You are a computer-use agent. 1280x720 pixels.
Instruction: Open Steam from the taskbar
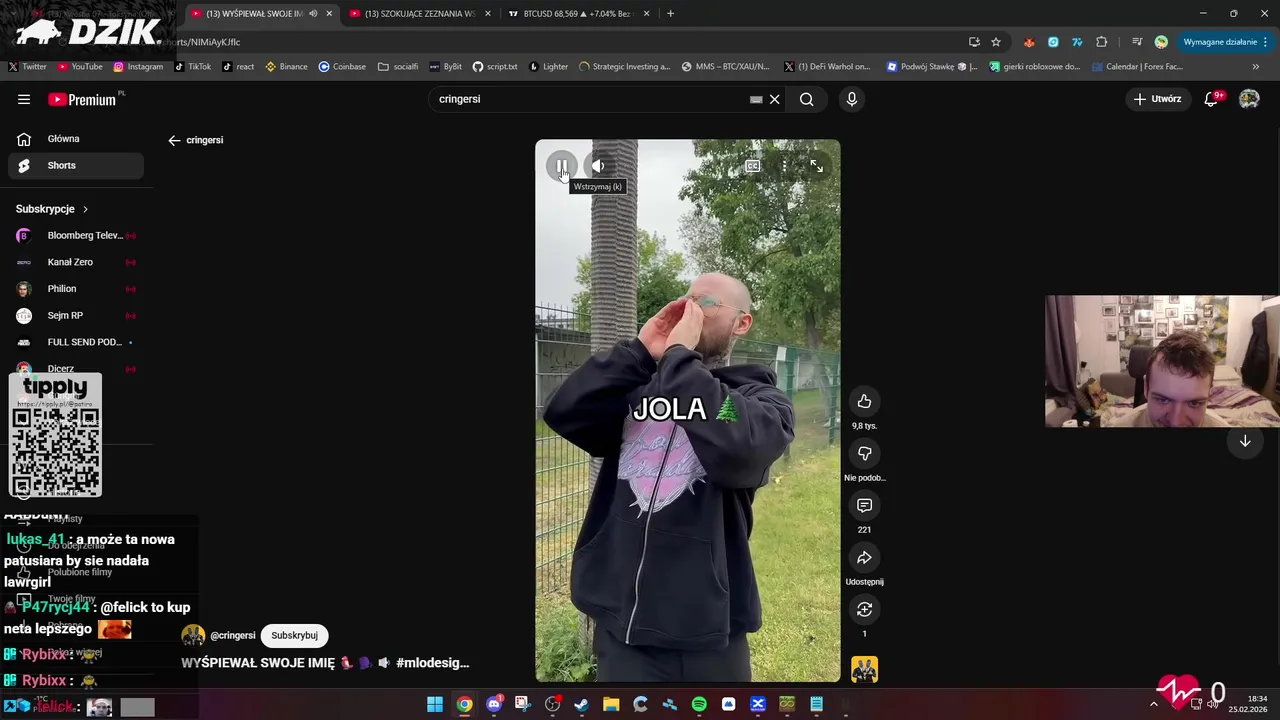582,704
